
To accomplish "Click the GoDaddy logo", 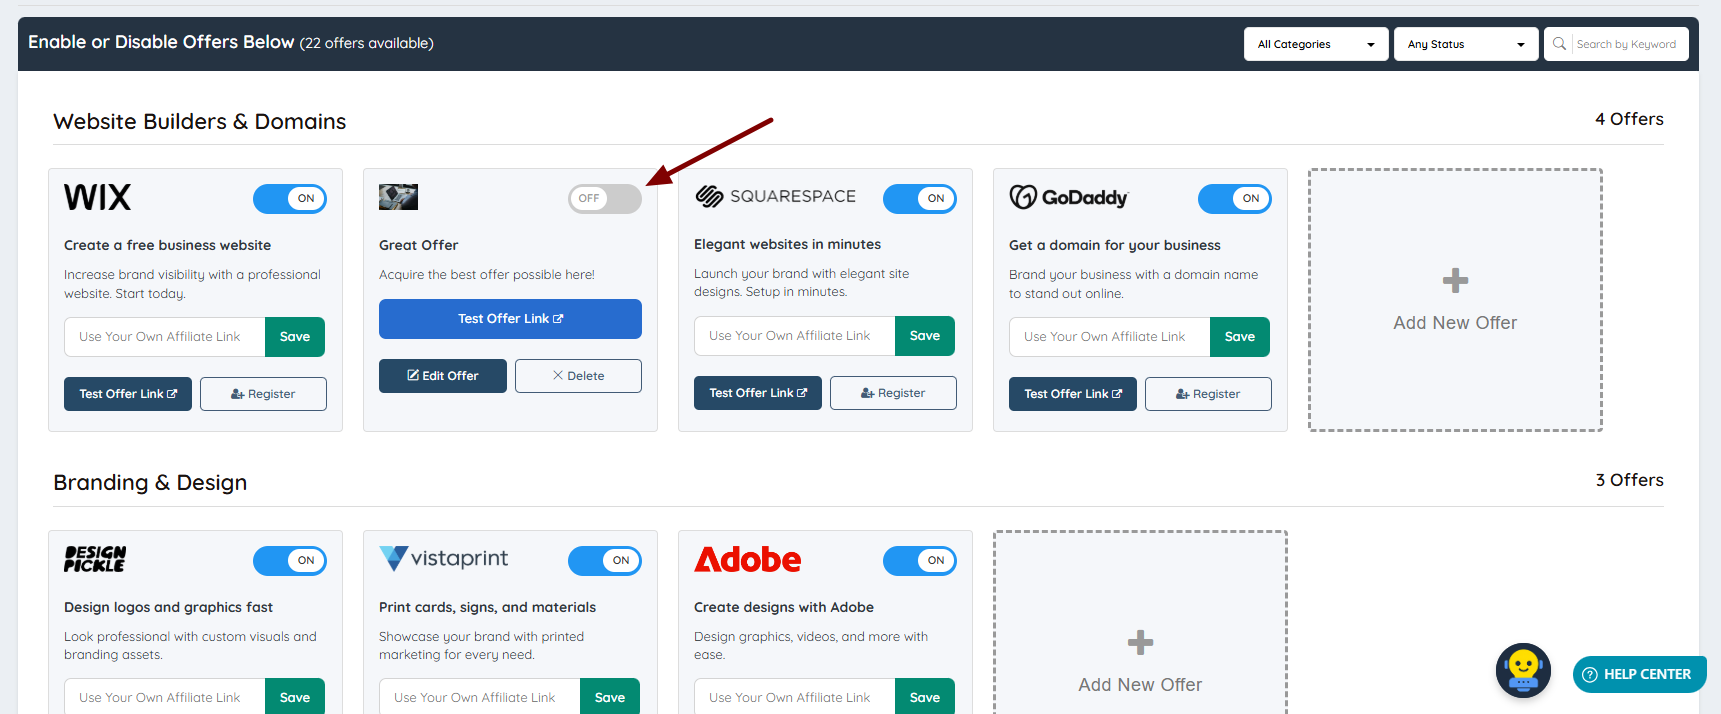I will point(1068,197).
